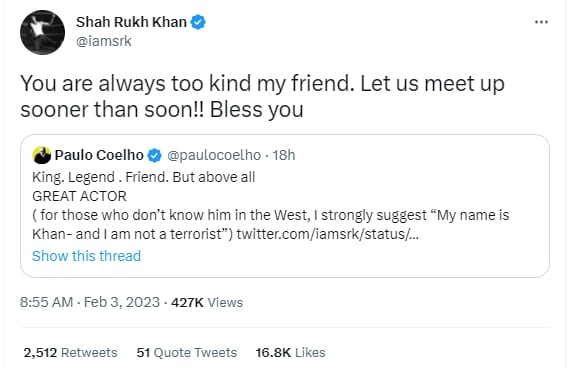Click Show this thread
Screen dimensions: 571x368
click(86, 256)
